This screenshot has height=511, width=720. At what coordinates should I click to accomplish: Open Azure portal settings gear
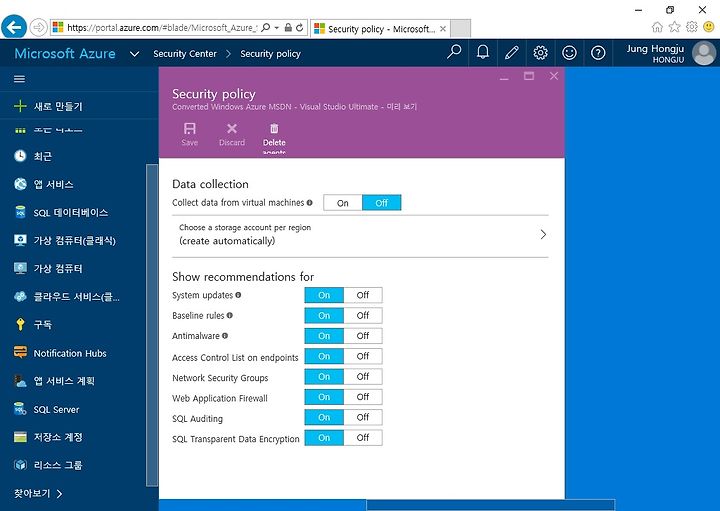(540, 52)
